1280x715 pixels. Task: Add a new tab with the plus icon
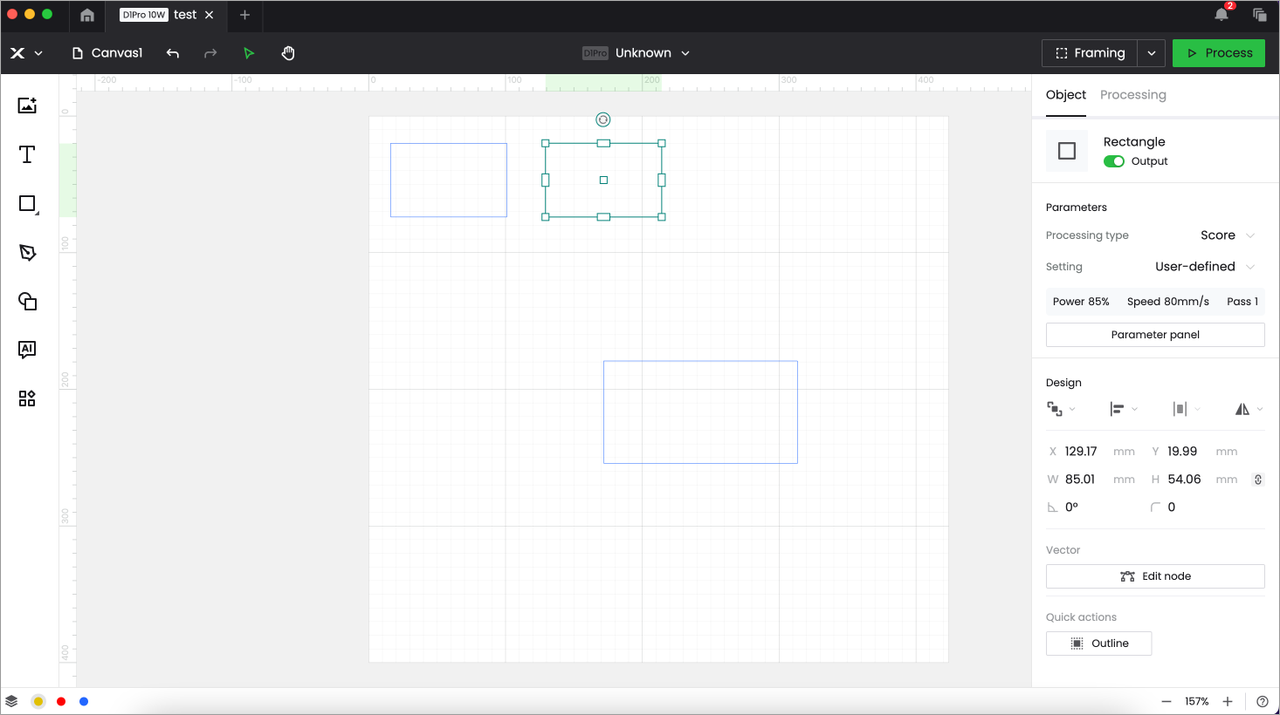click(245, 15)
